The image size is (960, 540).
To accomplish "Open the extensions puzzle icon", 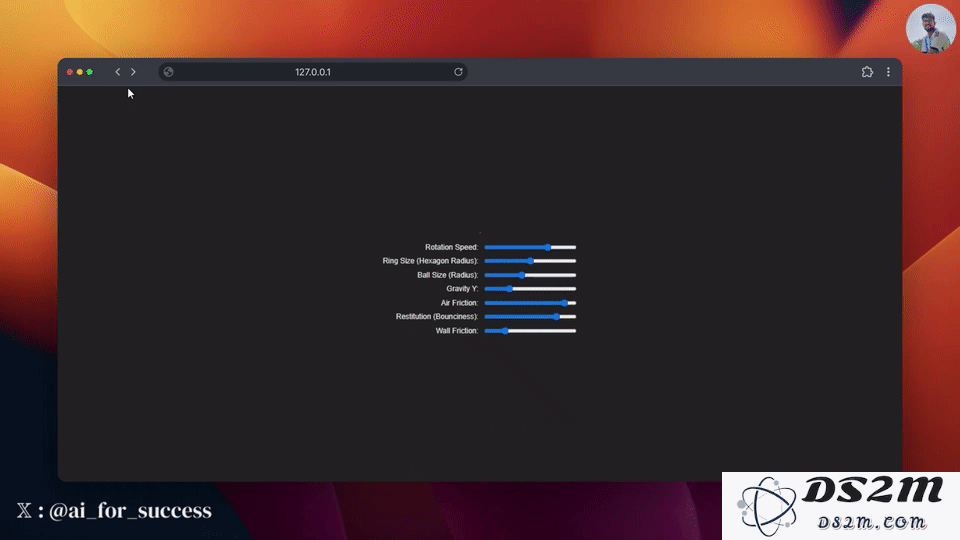I will coord(867,72).
